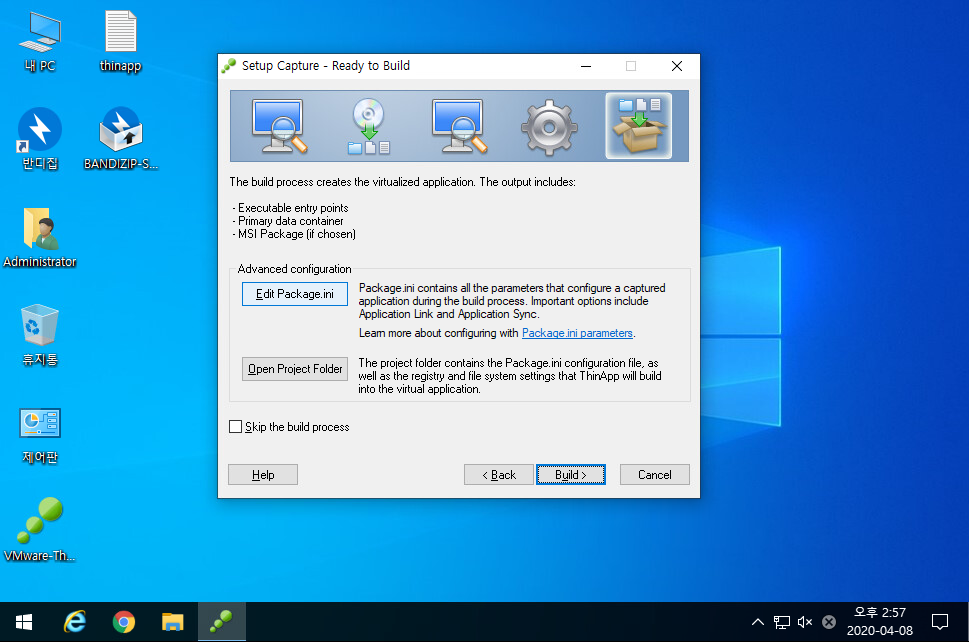Start the build with Build button
This screenshot has height=642, width=969.
tap(571, 475)
